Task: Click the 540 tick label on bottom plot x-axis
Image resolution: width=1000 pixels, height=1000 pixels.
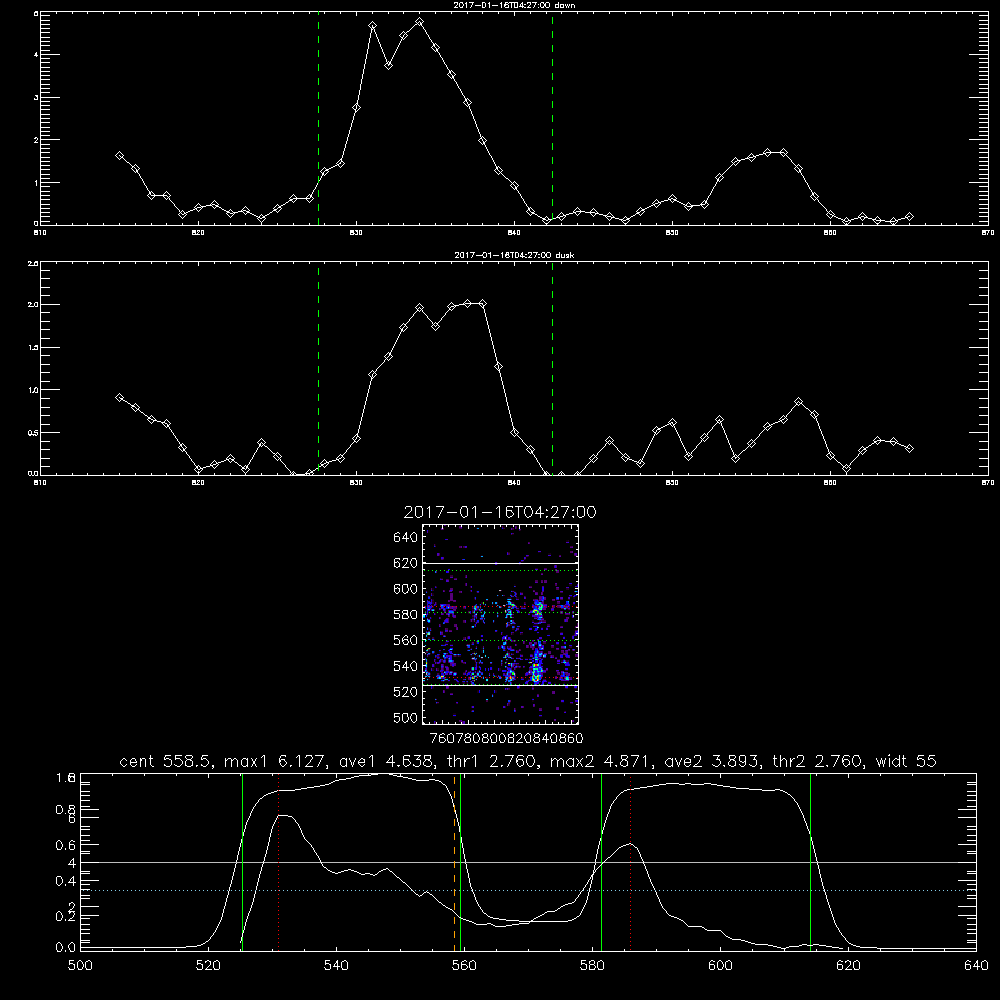Action: (x=336, y=966)
